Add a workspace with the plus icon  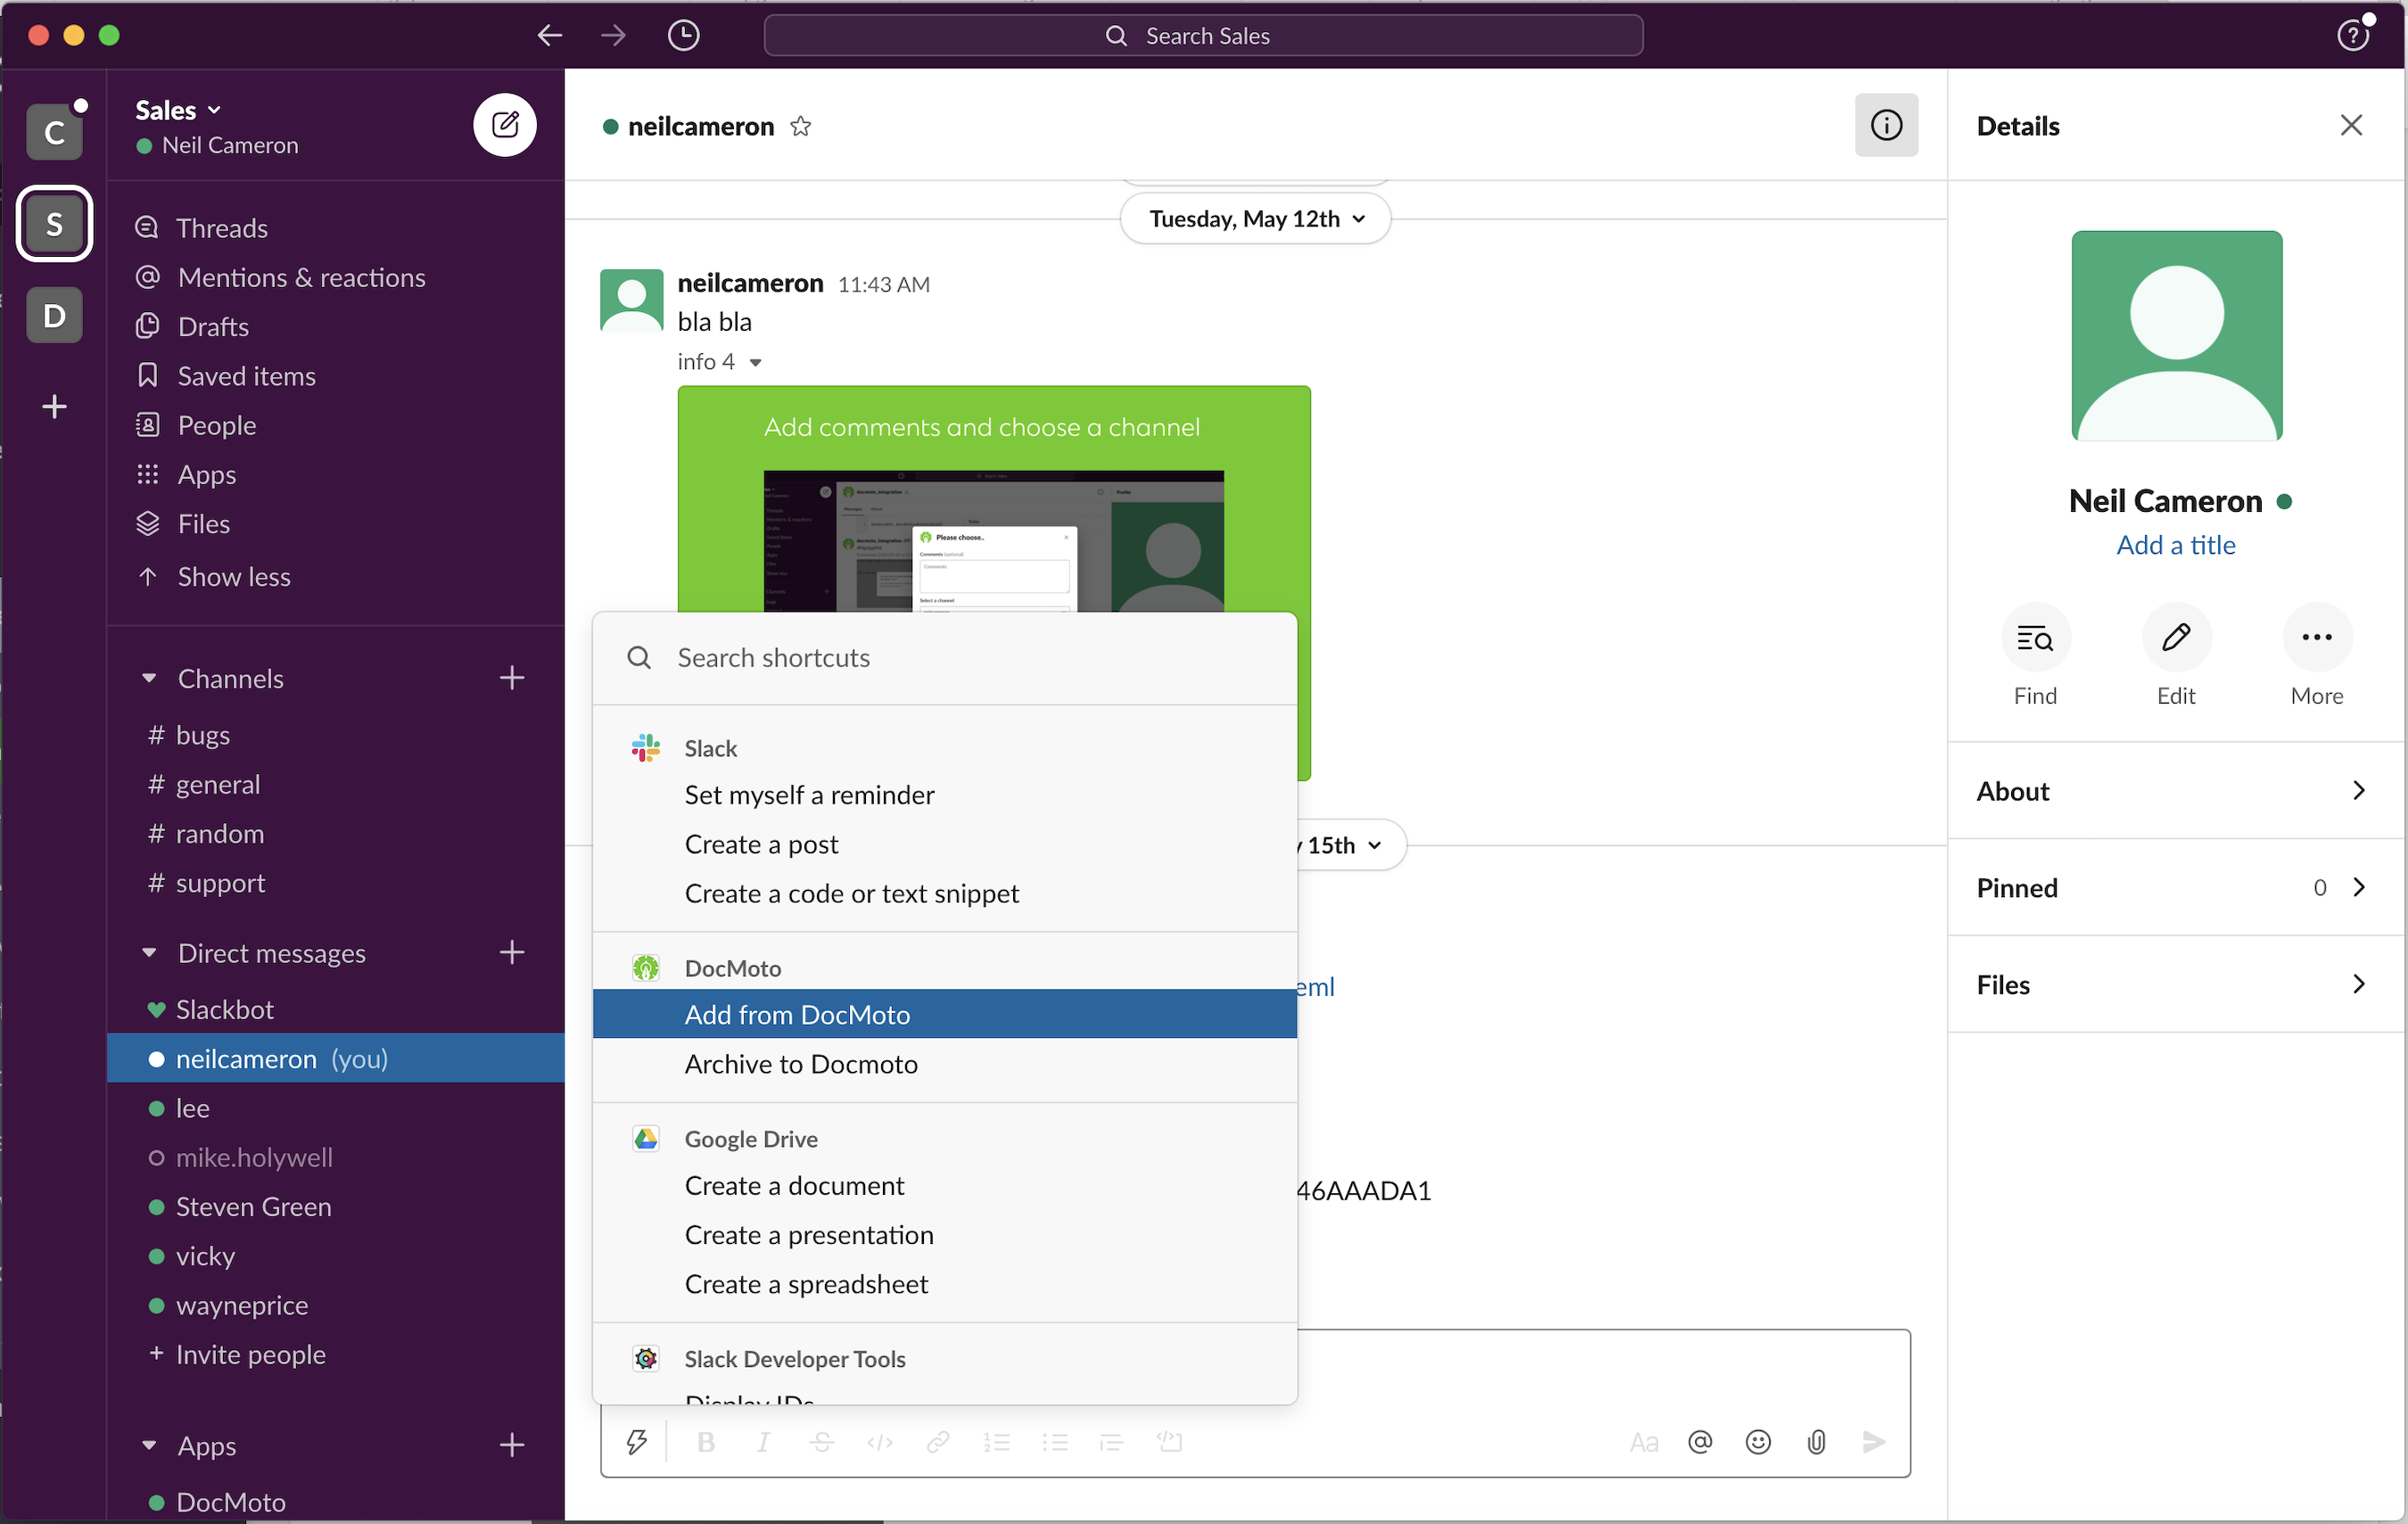click(55, 406)
